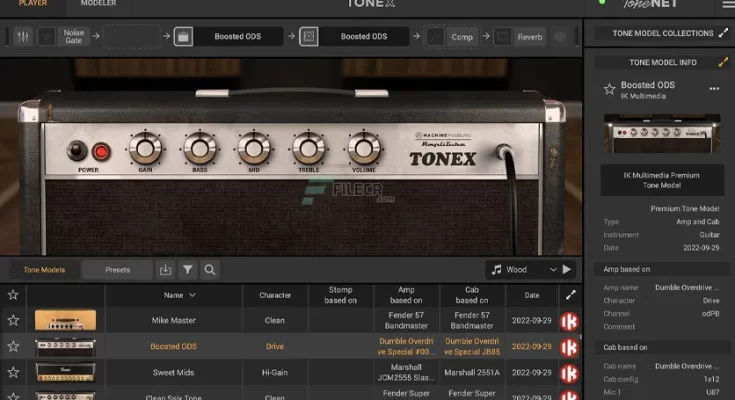Open the Reverb effect block
The width and height of the screenshot is (735, 400).
[x=530, y=37]
